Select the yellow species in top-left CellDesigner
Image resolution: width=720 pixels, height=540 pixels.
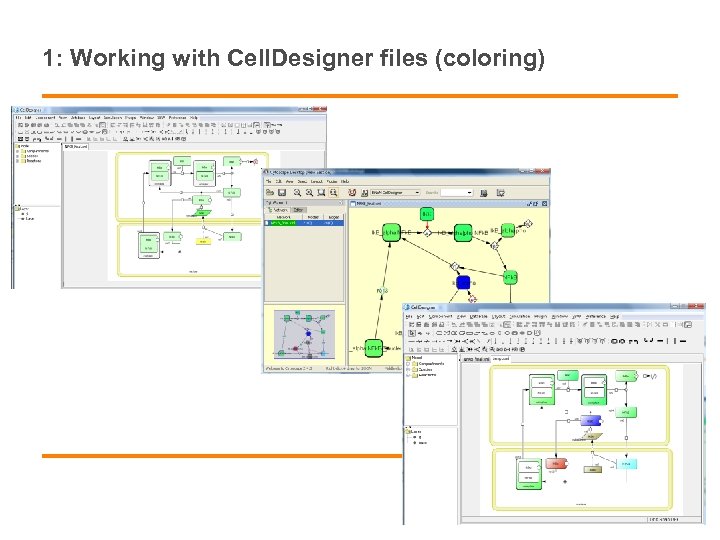pos(202,242)
